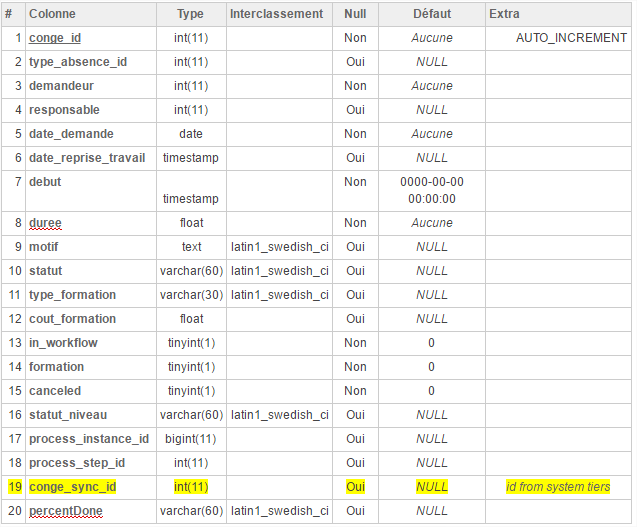Click the in_workflow column name
This screenshot has width=637, height=527.
click(63, 343)
